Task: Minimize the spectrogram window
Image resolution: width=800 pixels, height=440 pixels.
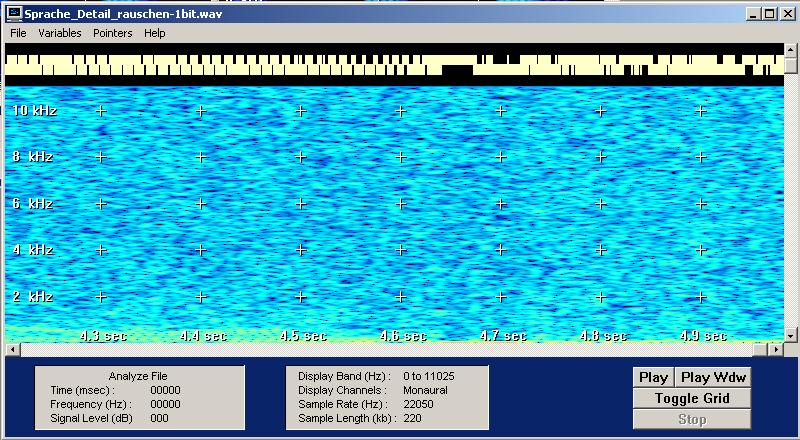Action: pos(754,14)
